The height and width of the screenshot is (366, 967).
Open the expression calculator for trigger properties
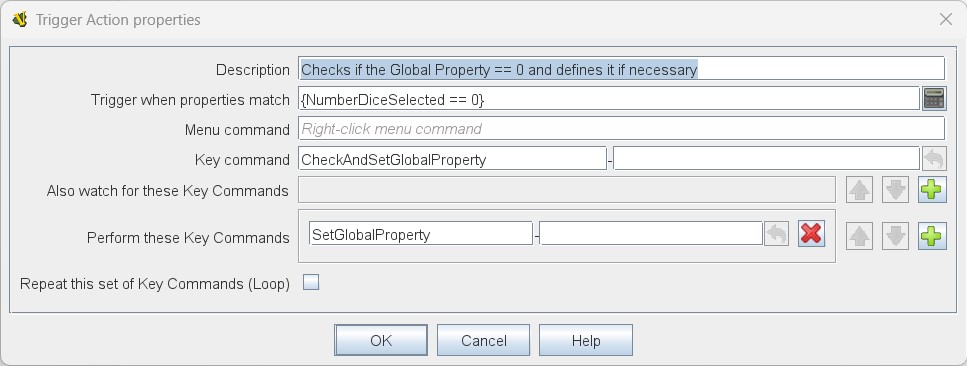click(934, 99)
